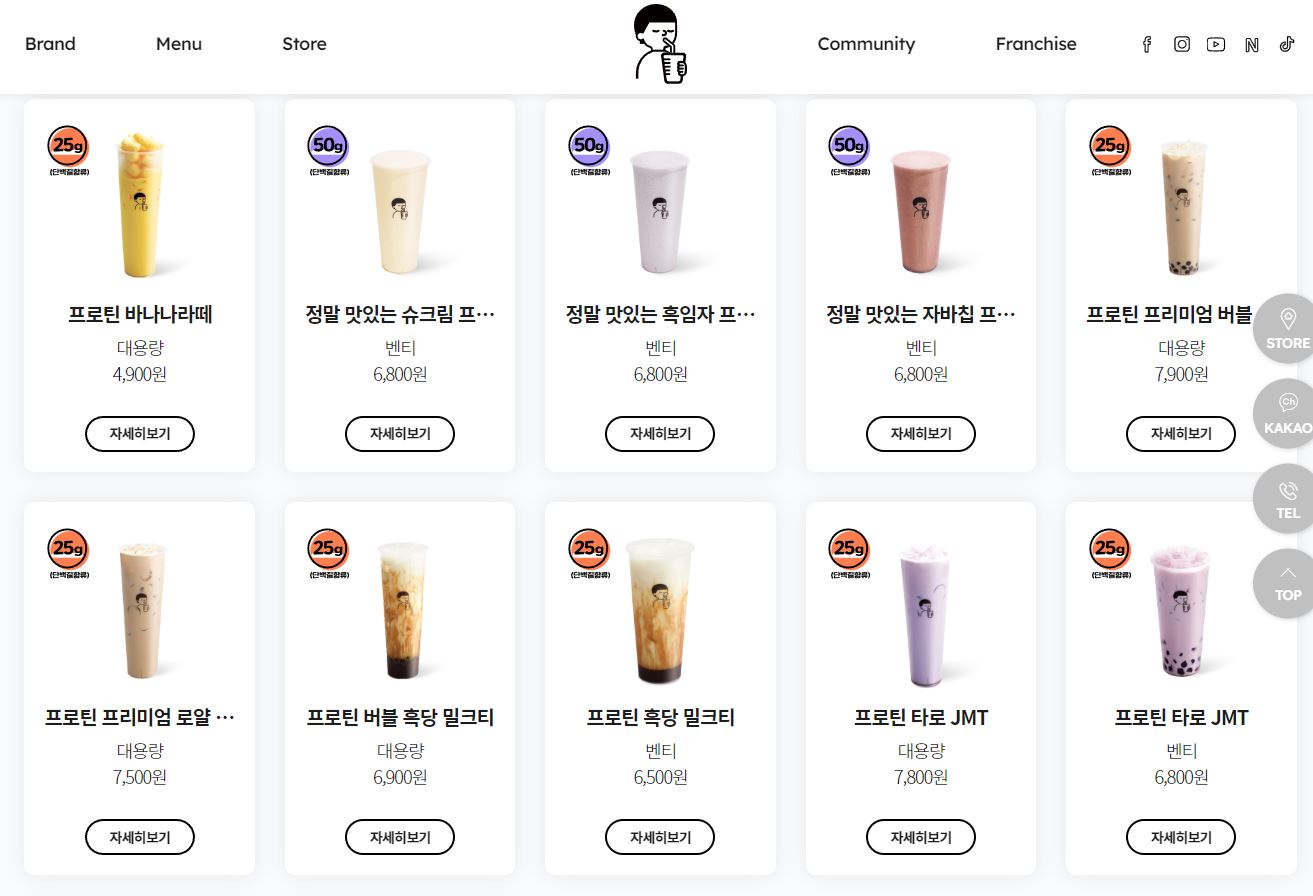Viewport: 1313px width, 896px height.
Task: Go to Store navigation item
Action: [x=304, y=44]
